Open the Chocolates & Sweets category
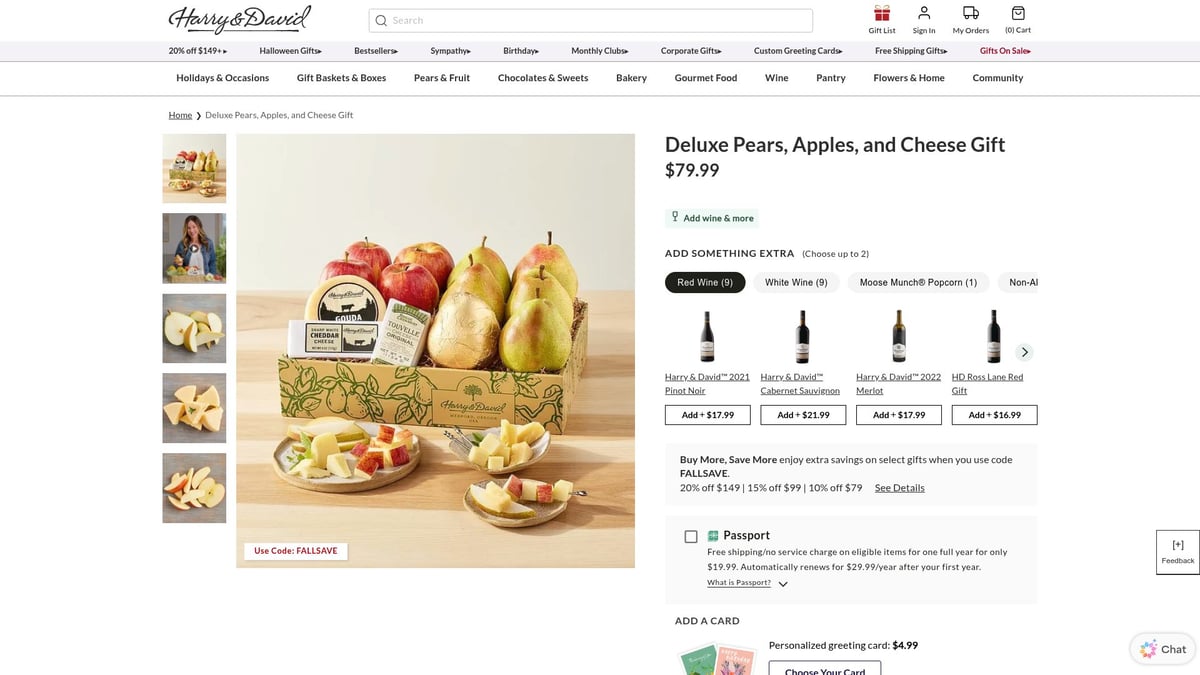1200x675 pixels. 542,77
